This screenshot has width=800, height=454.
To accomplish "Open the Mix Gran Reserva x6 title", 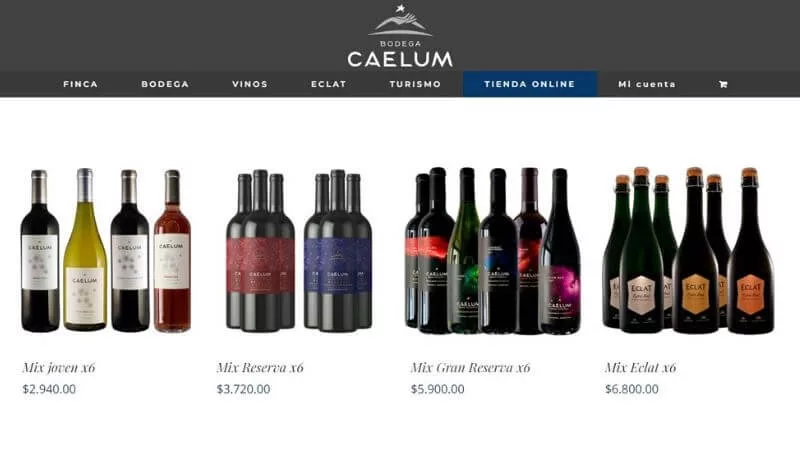I will pos(471,367).
